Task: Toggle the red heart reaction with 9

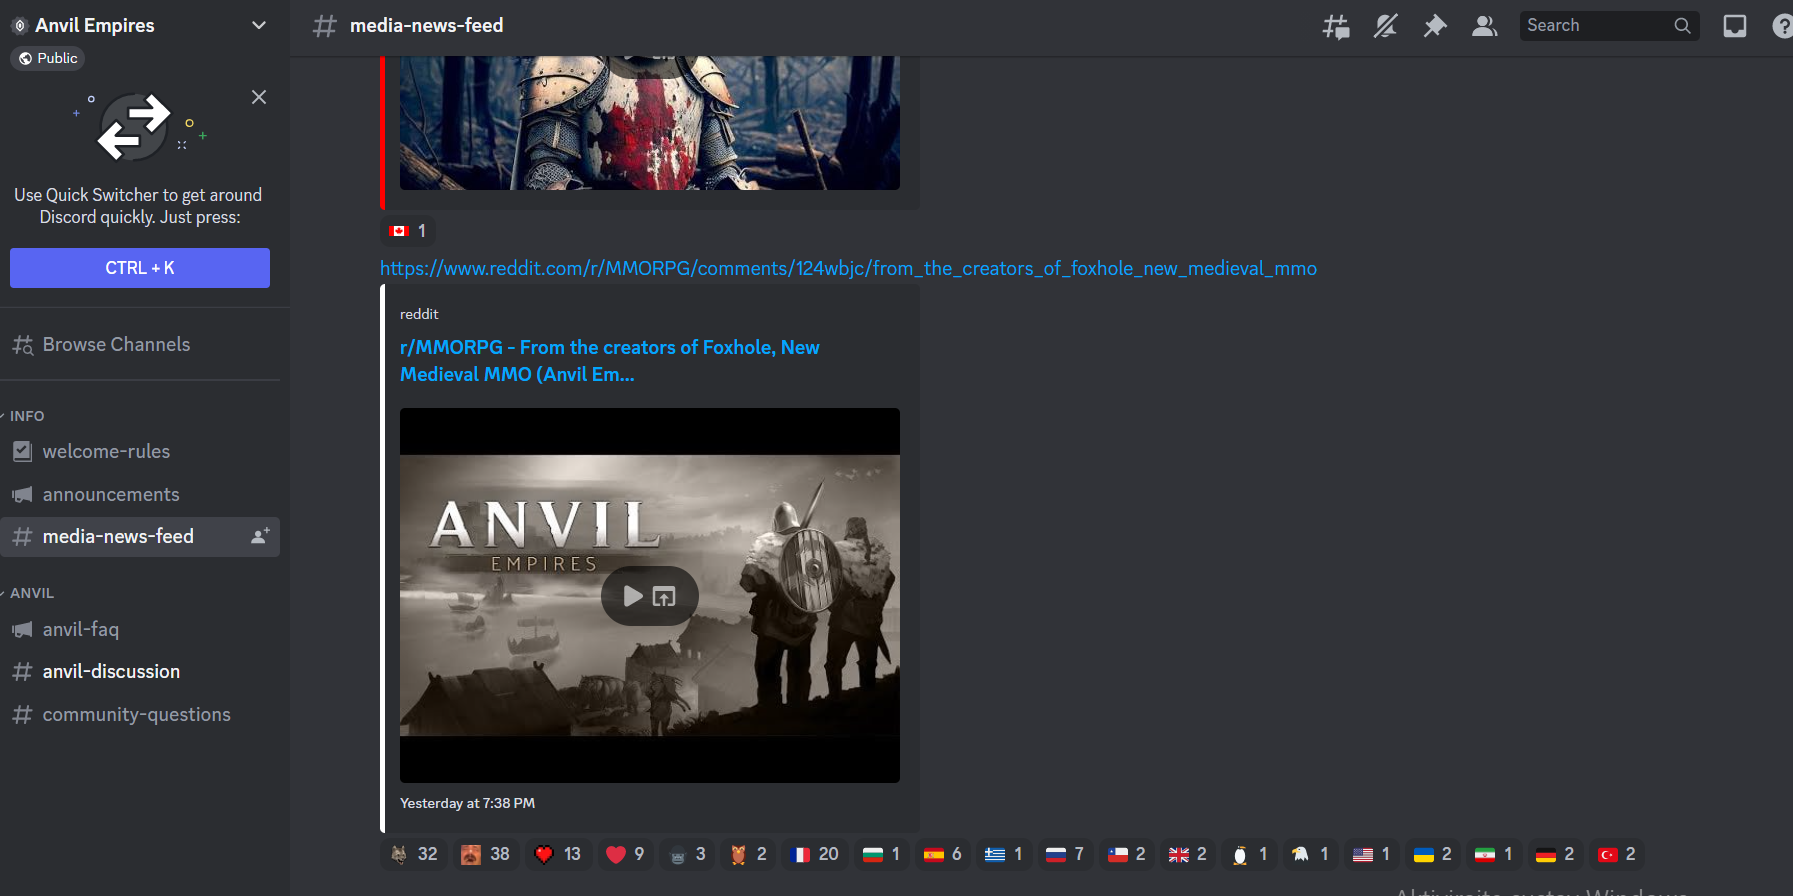Action: coord(625,854)
